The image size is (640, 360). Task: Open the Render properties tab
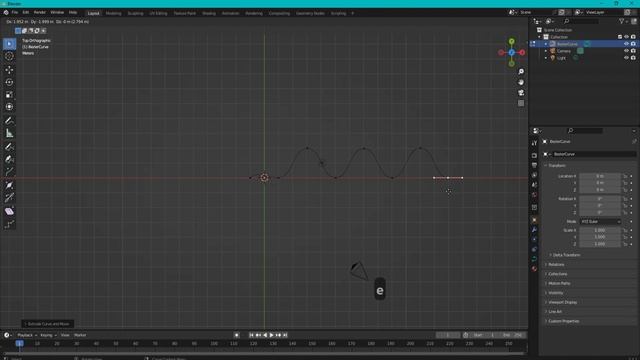coord(534,156)
